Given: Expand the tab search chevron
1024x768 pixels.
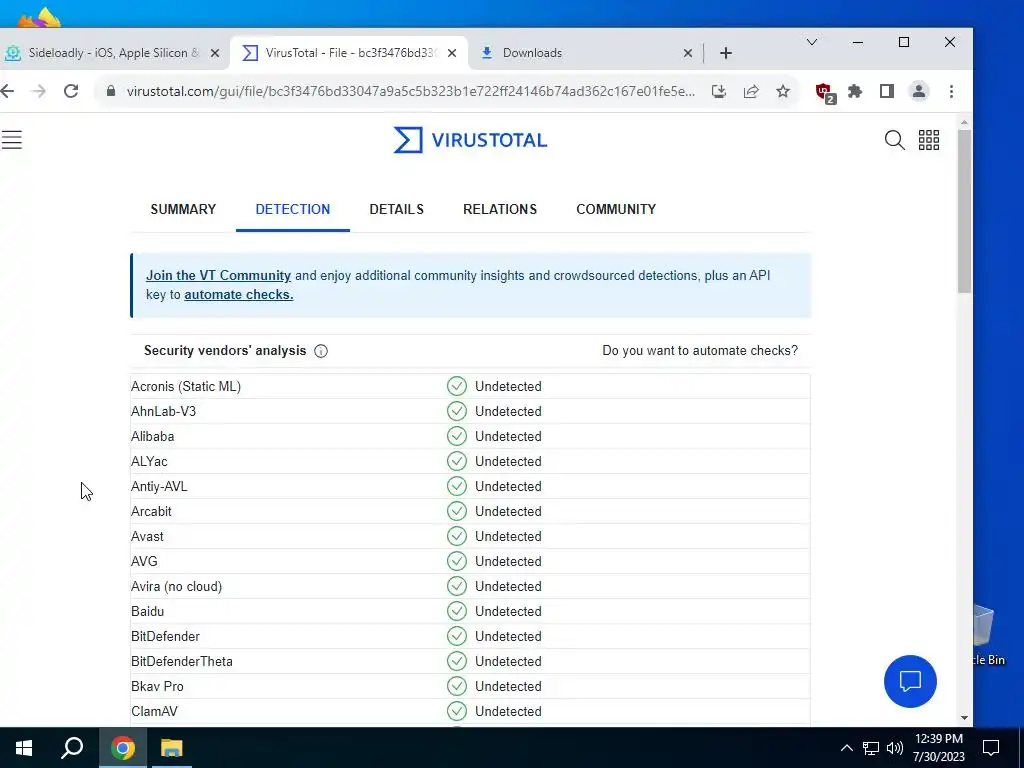Looking at the screenshot, I should tap(812, 42).
